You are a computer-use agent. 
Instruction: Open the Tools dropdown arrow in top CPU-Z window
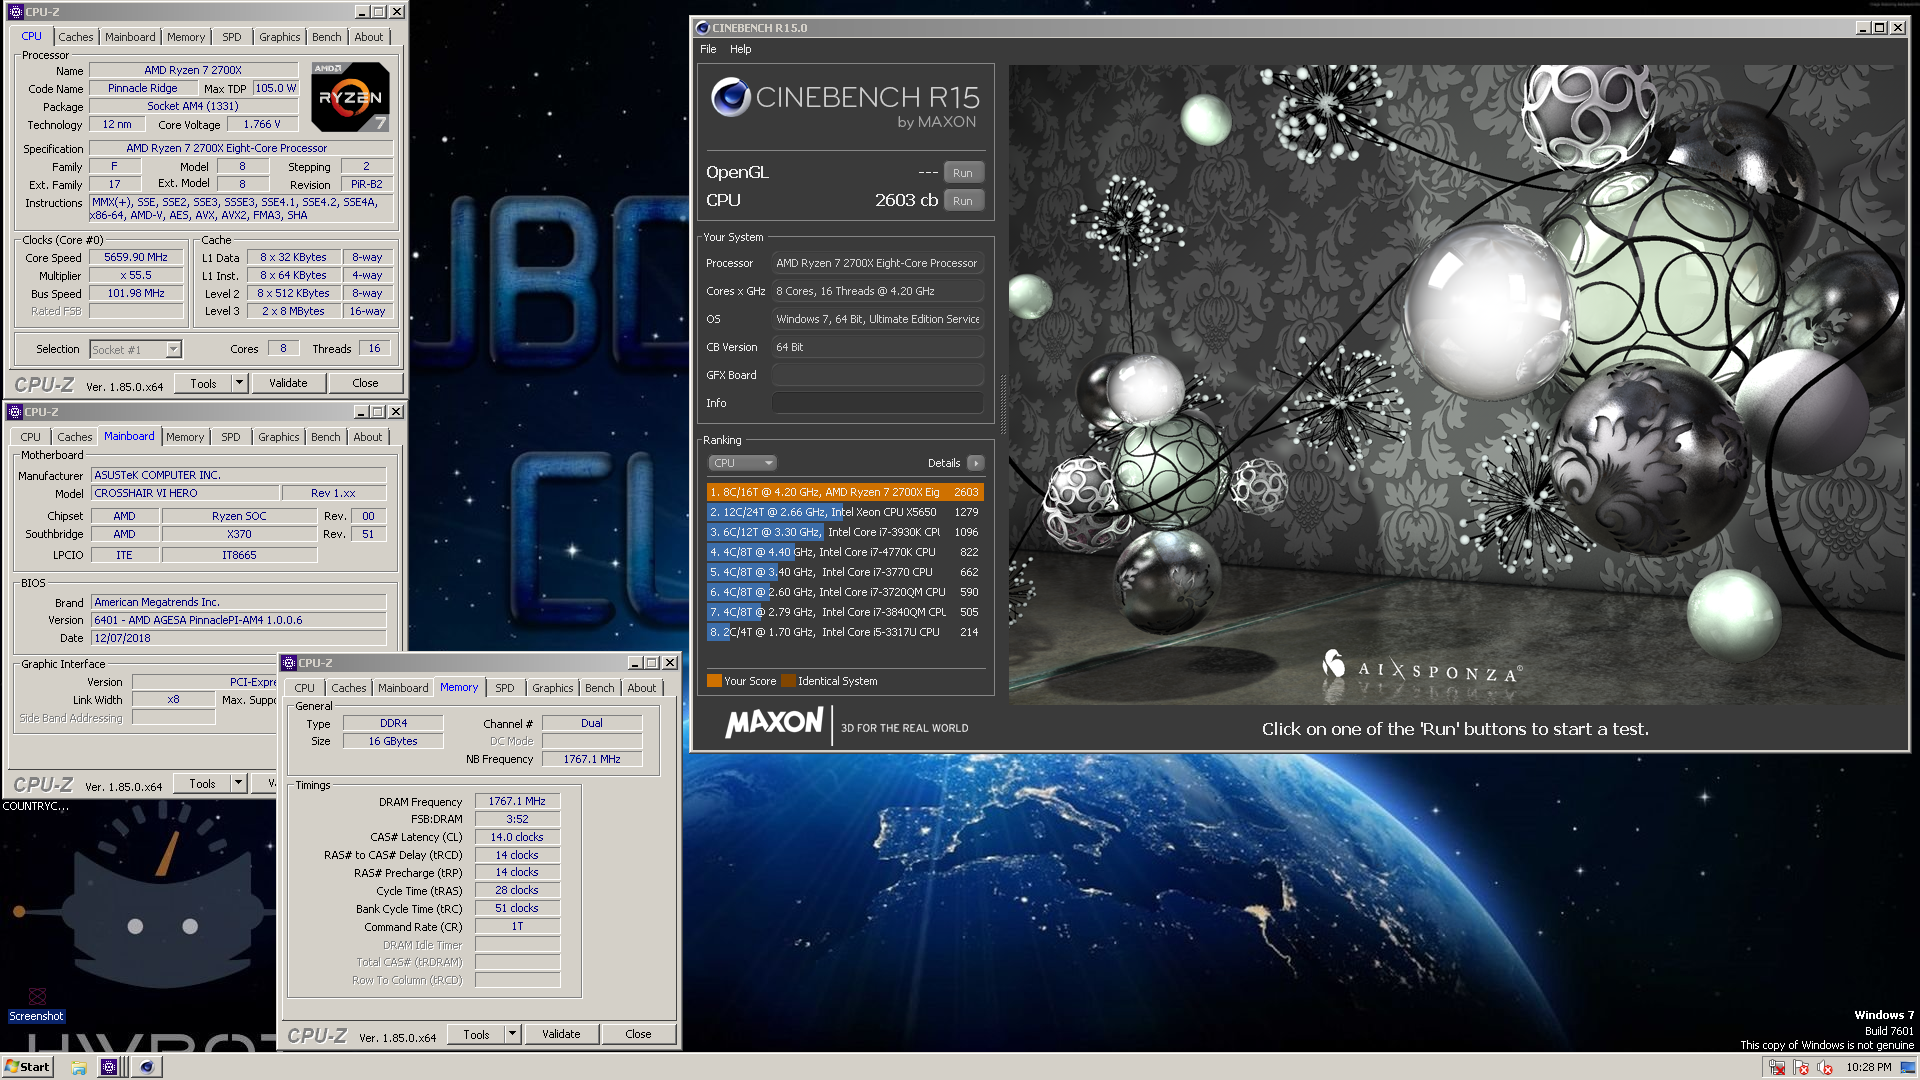tap(239, 383)
